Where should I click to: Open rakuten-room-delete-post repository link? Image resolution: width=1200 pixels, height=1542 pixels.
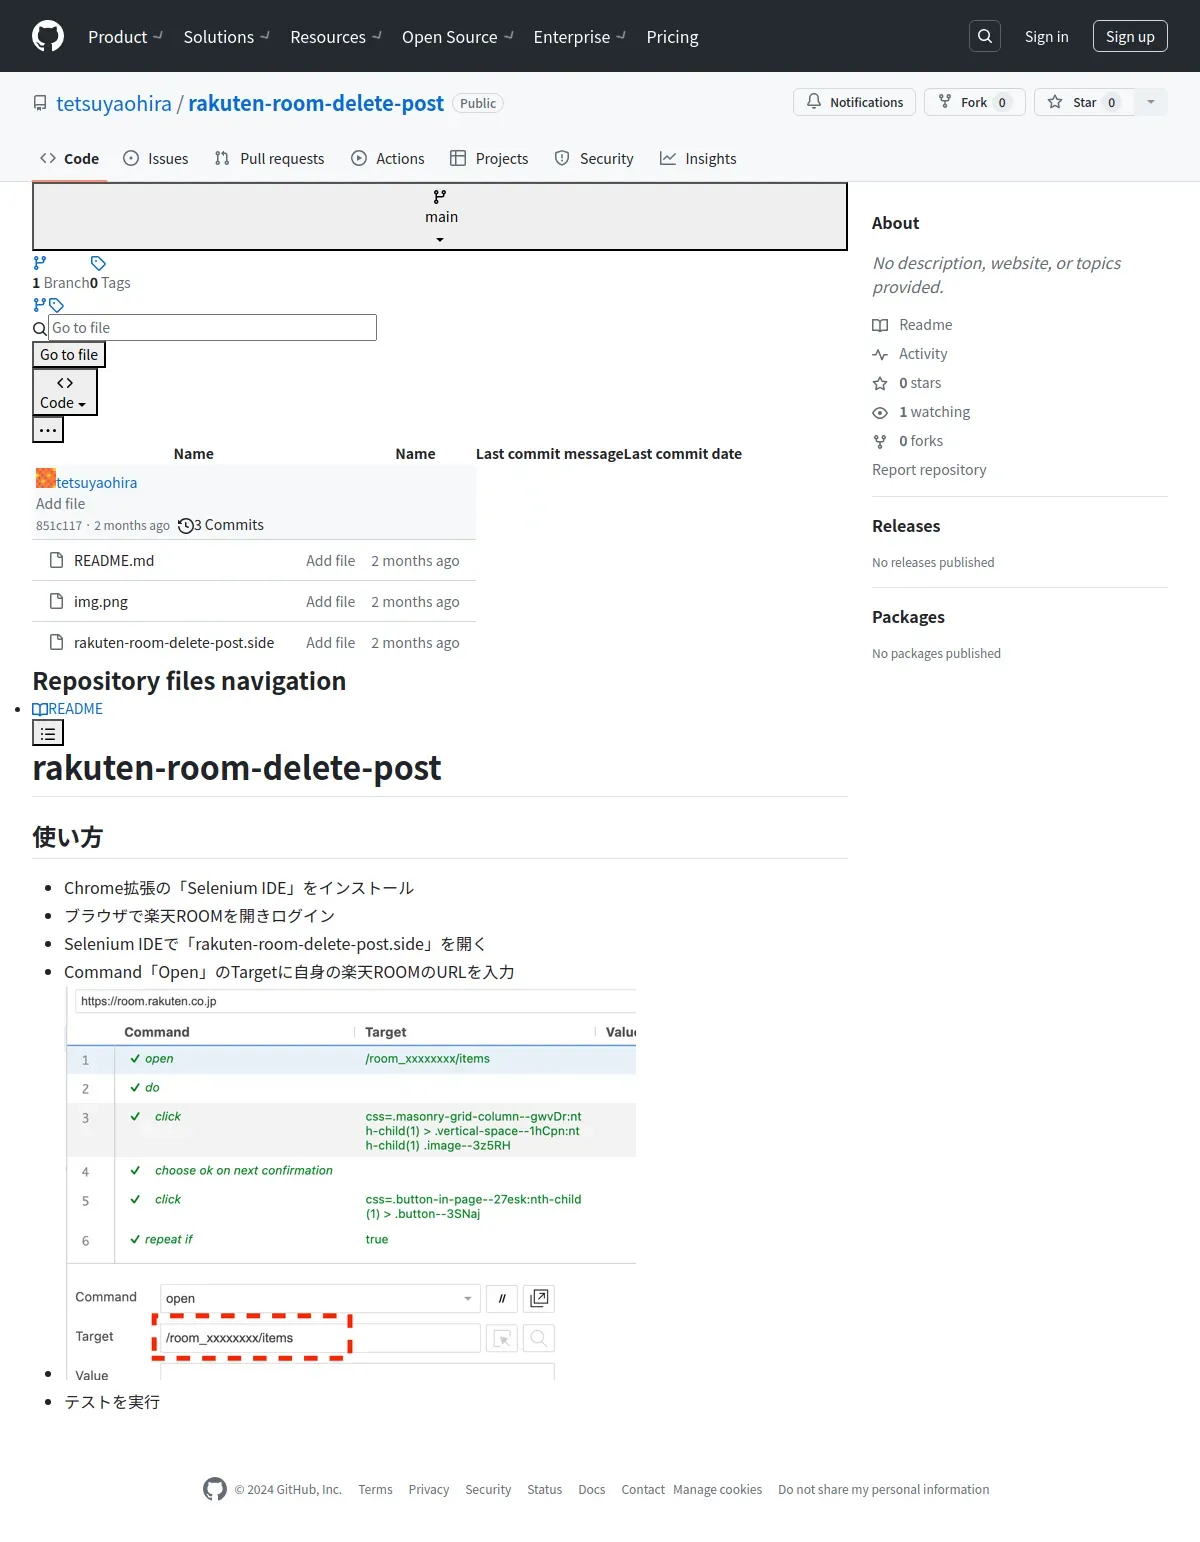(316, 103)
